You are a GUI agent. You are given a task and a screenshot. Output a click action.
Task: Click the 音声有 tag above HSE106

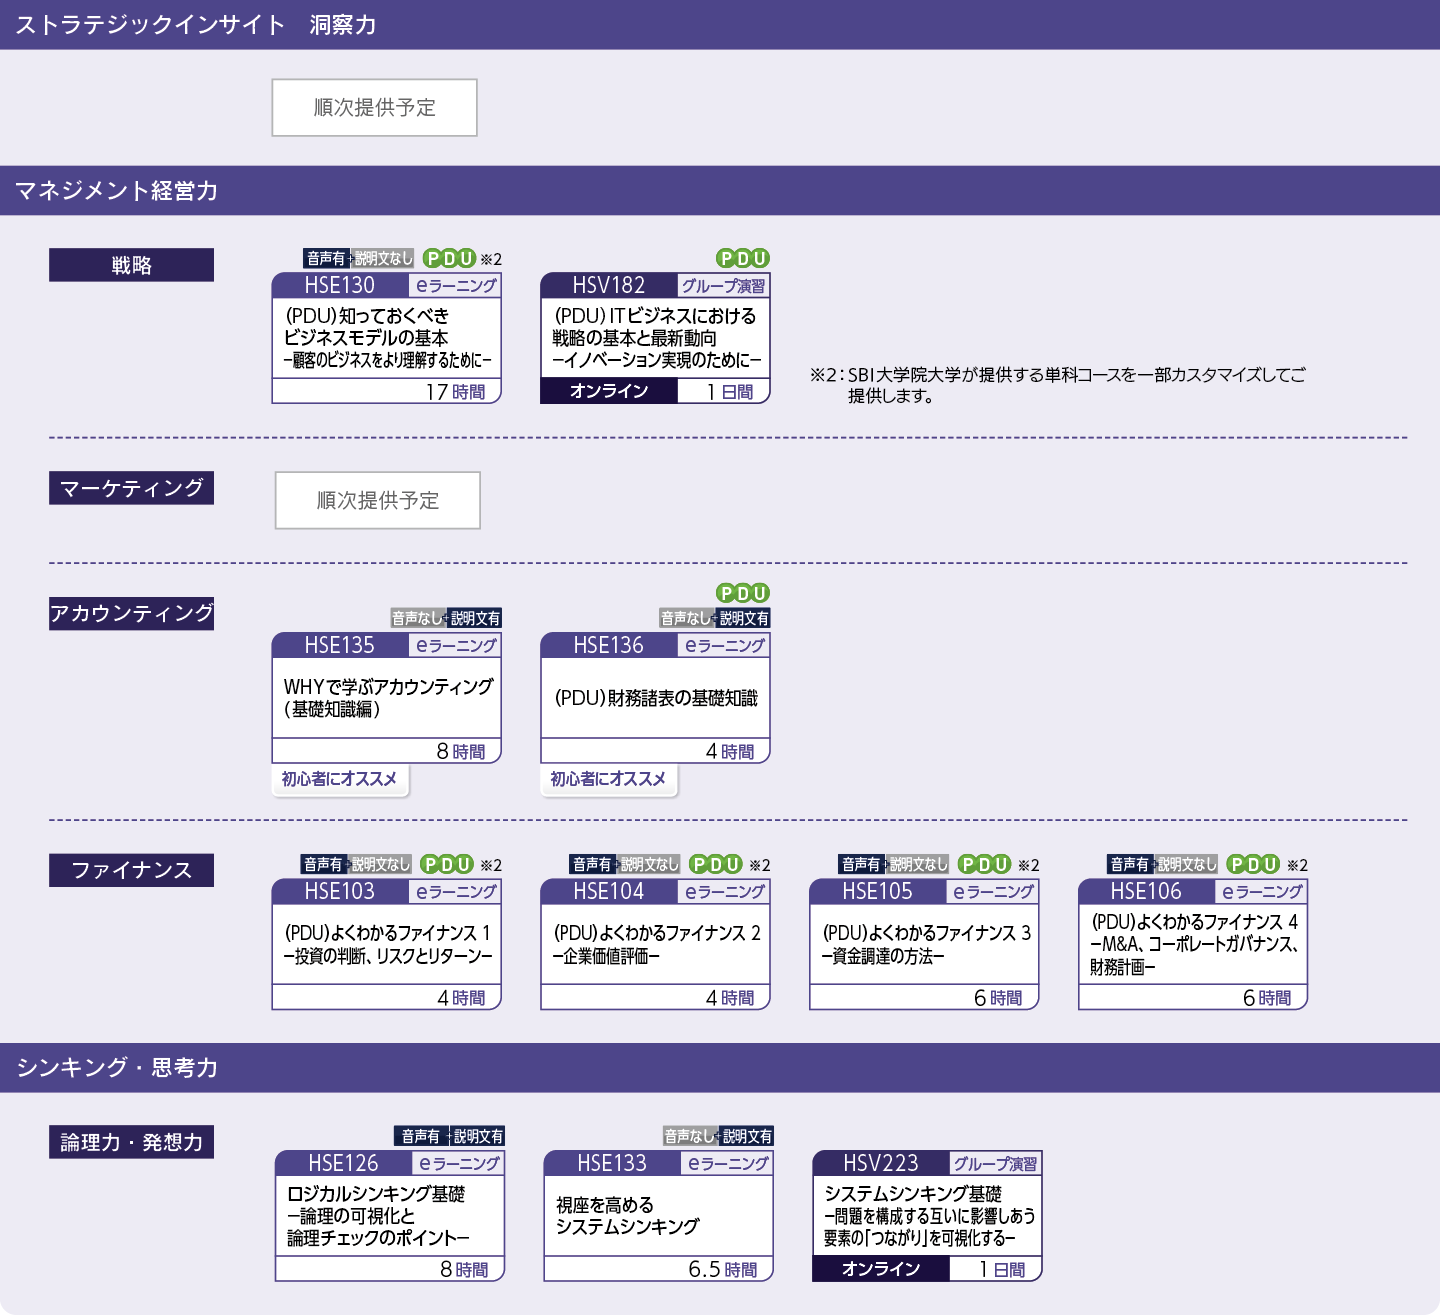(1131, 864)
